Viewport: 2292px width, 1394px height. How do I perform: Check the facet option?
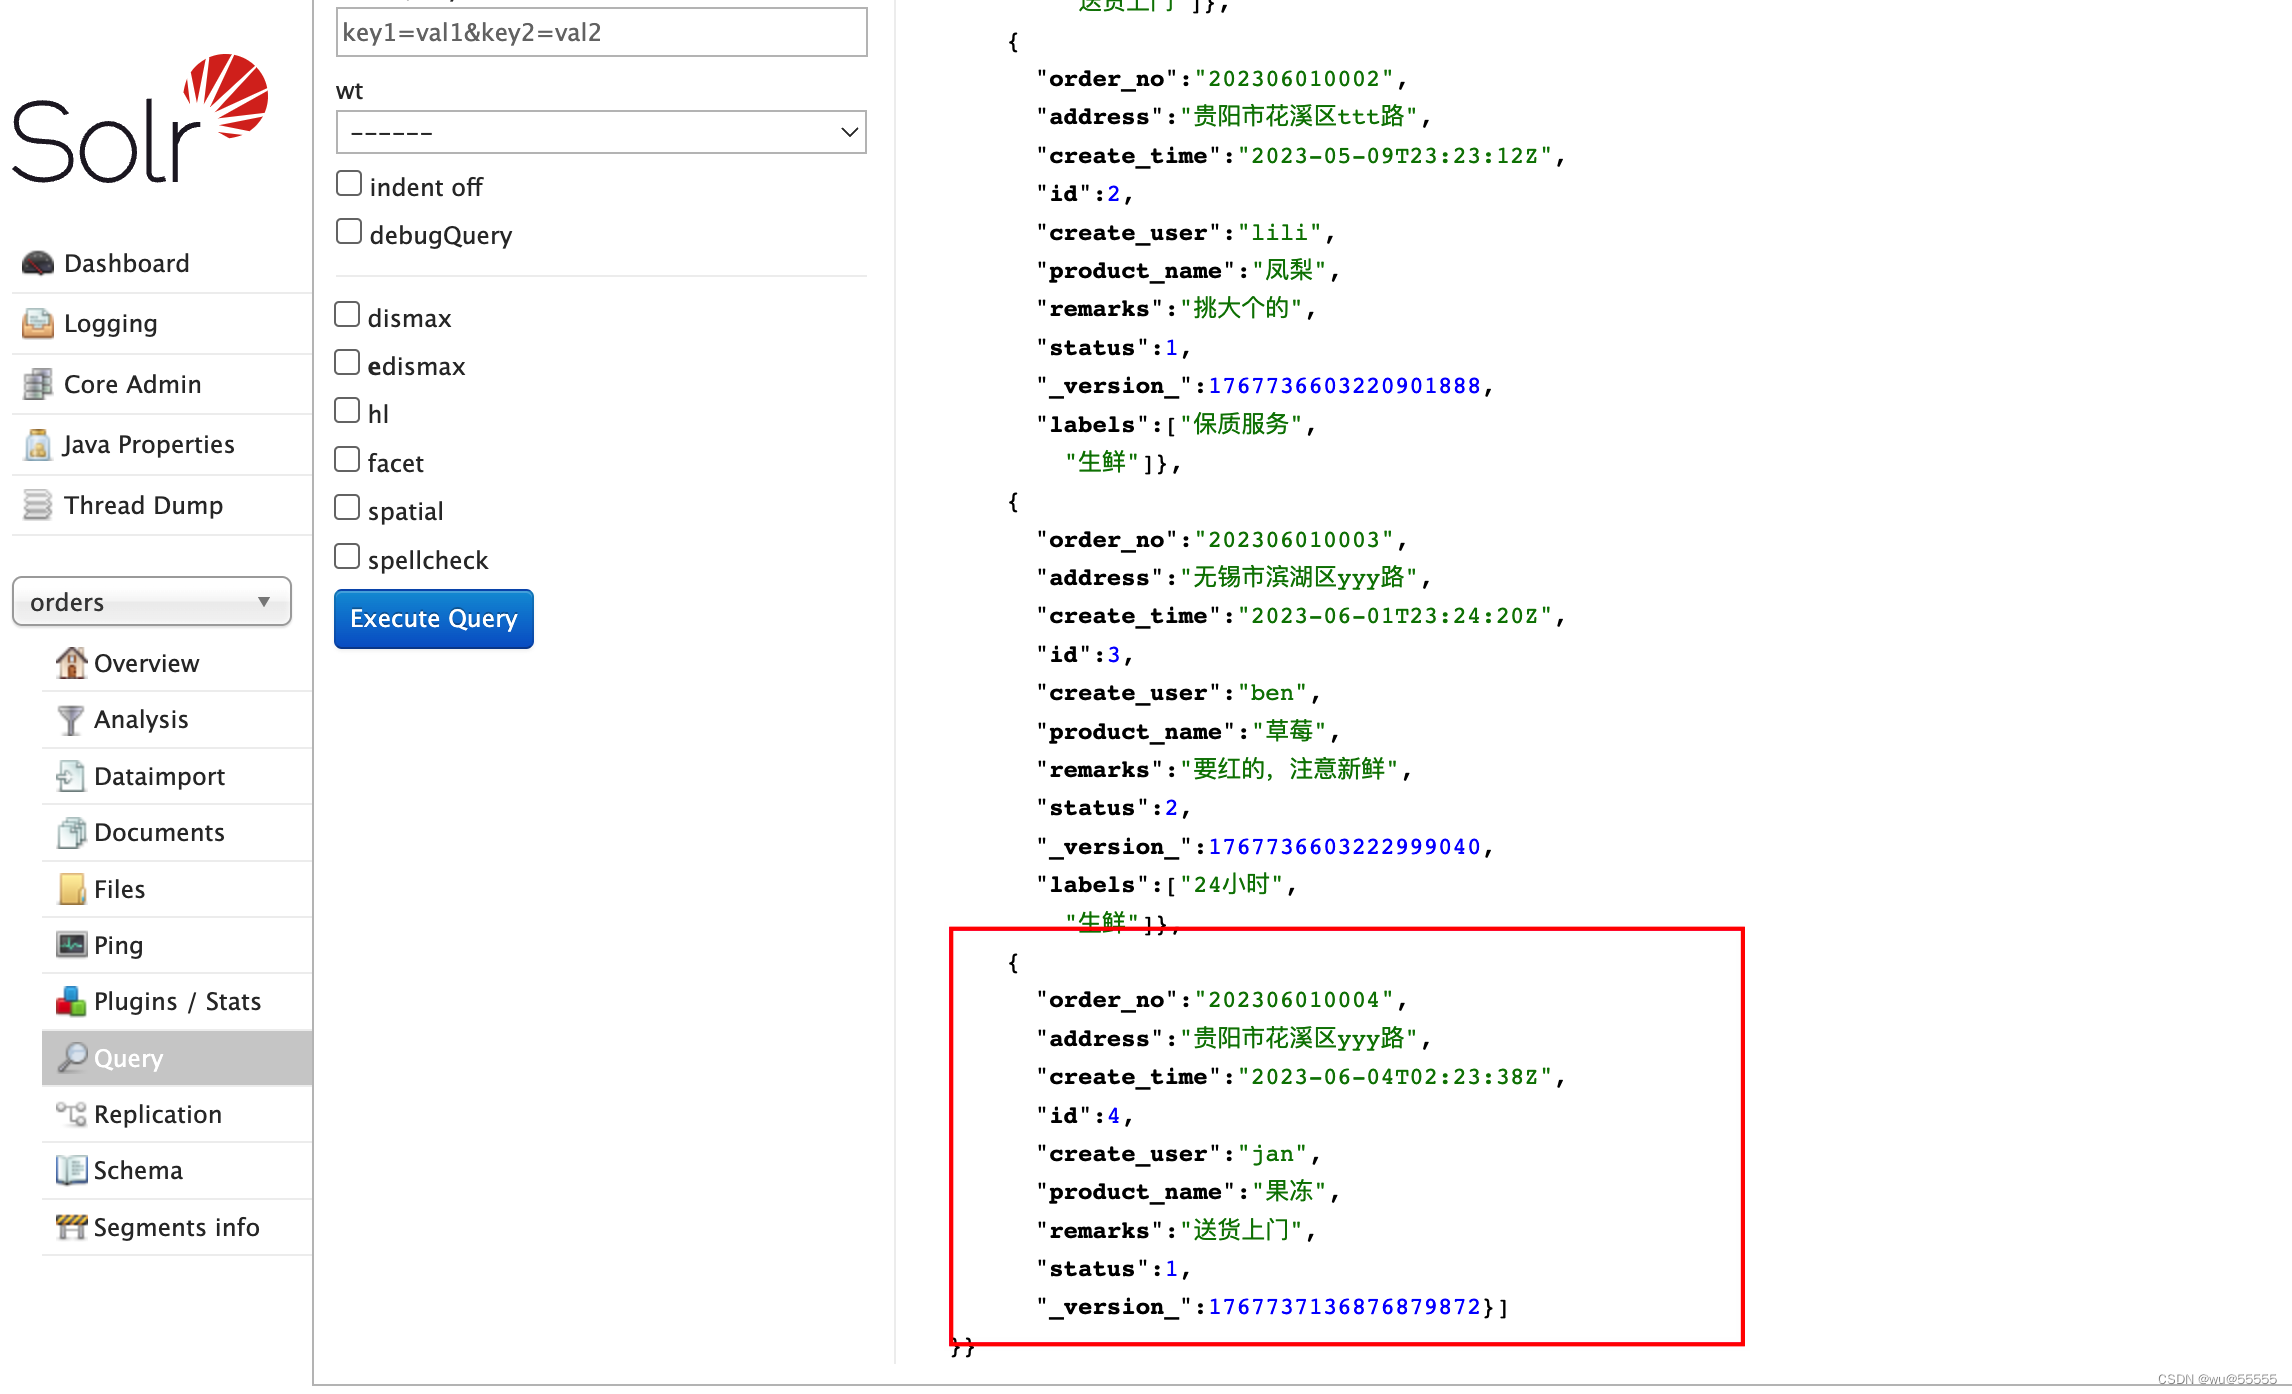[347, 458]
